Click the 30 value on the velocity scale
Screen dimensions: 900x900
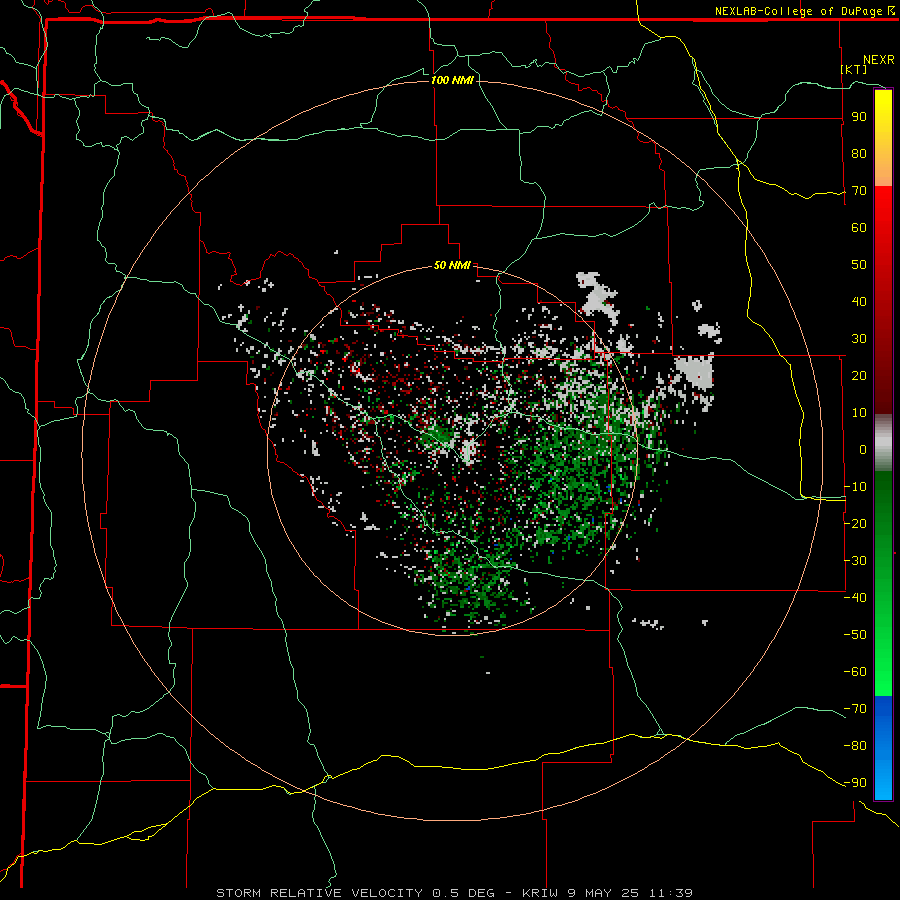pos(859,339)
